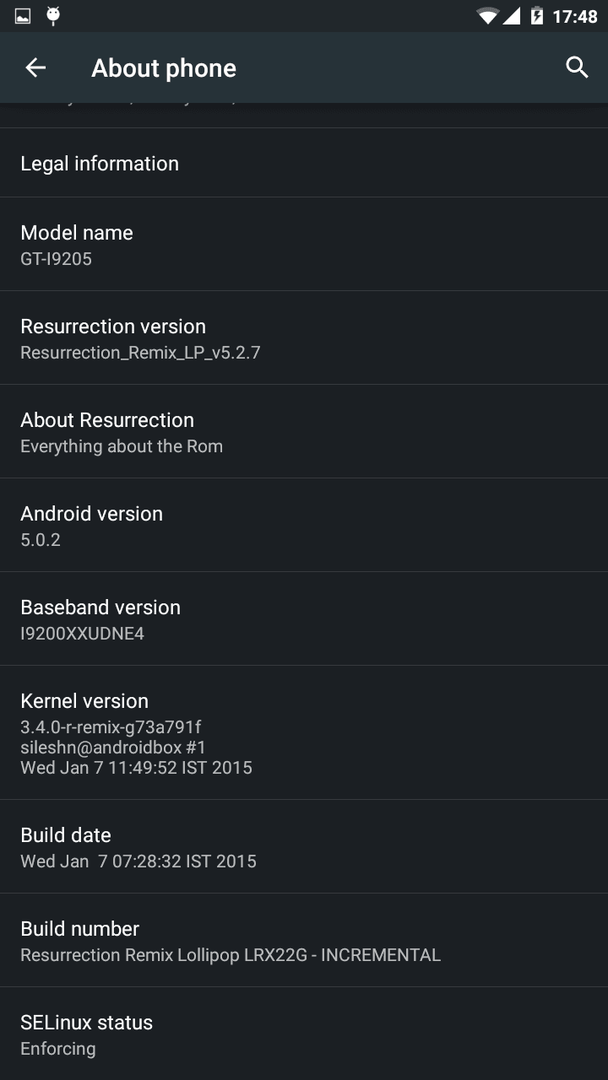This screenshot has height=1080, width=608.
Task: Tap the back arrow icon
Action: click(x=35, y=68)
